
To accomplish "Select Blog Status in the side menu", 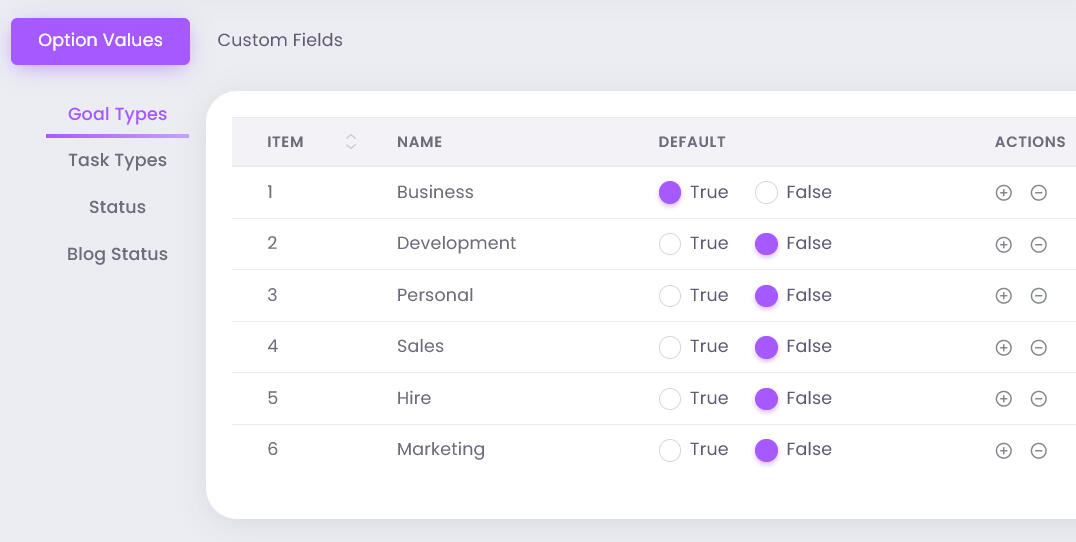I will point(117,254).
